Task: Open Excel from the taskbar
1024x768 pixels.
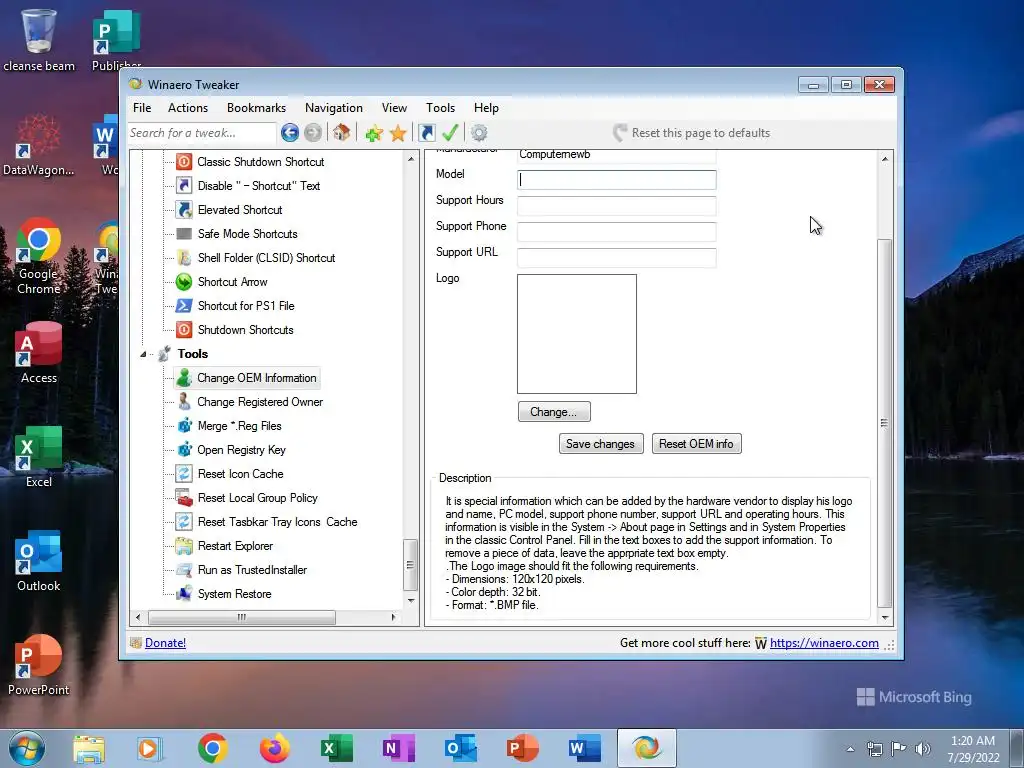Action: click(x=336, y=748)
